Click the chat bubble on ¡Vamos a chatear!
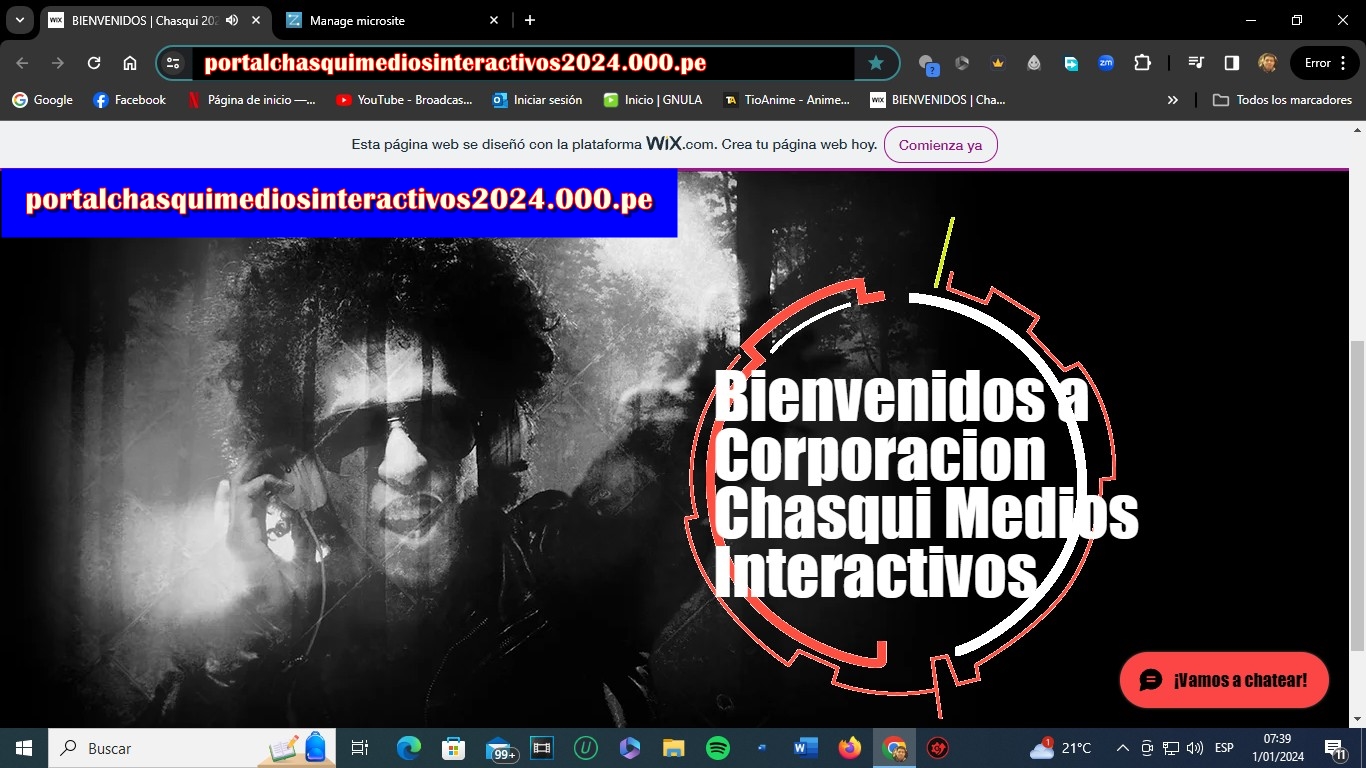This screenshot has width=1366, height=768. [1152, 680]
